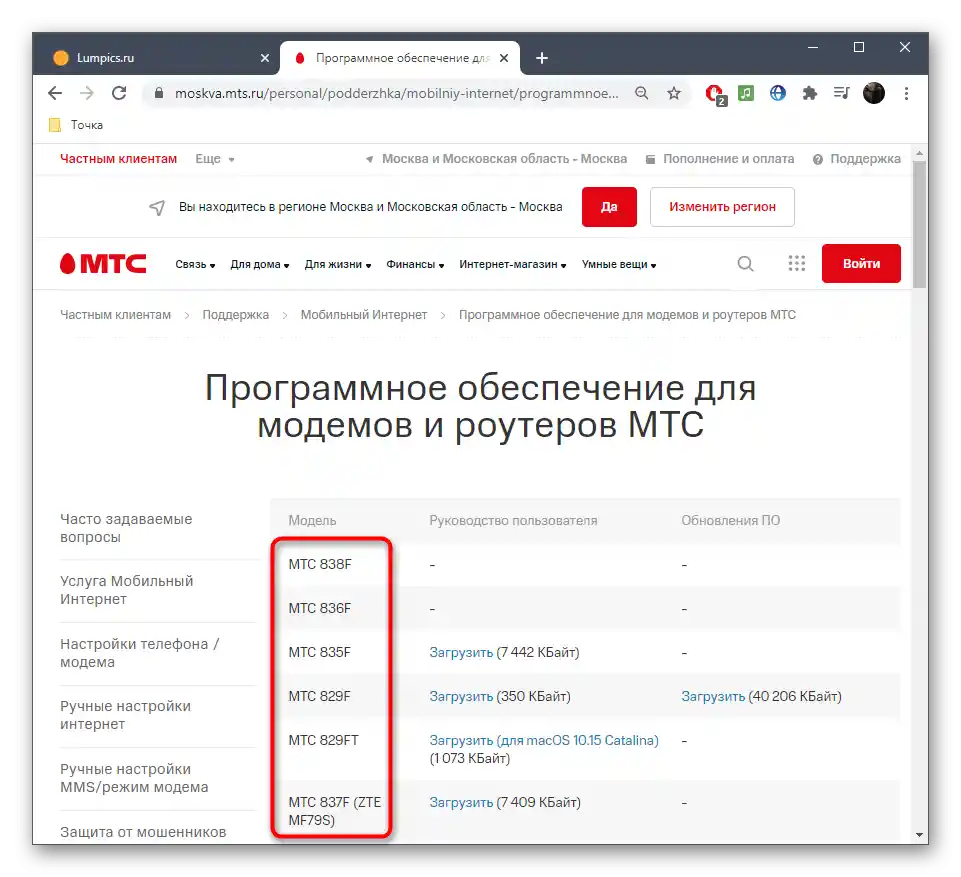This screenshot has height=877, width=961.
Task: Download user guide for МТС 829F
Action: [x=461, y=696]
